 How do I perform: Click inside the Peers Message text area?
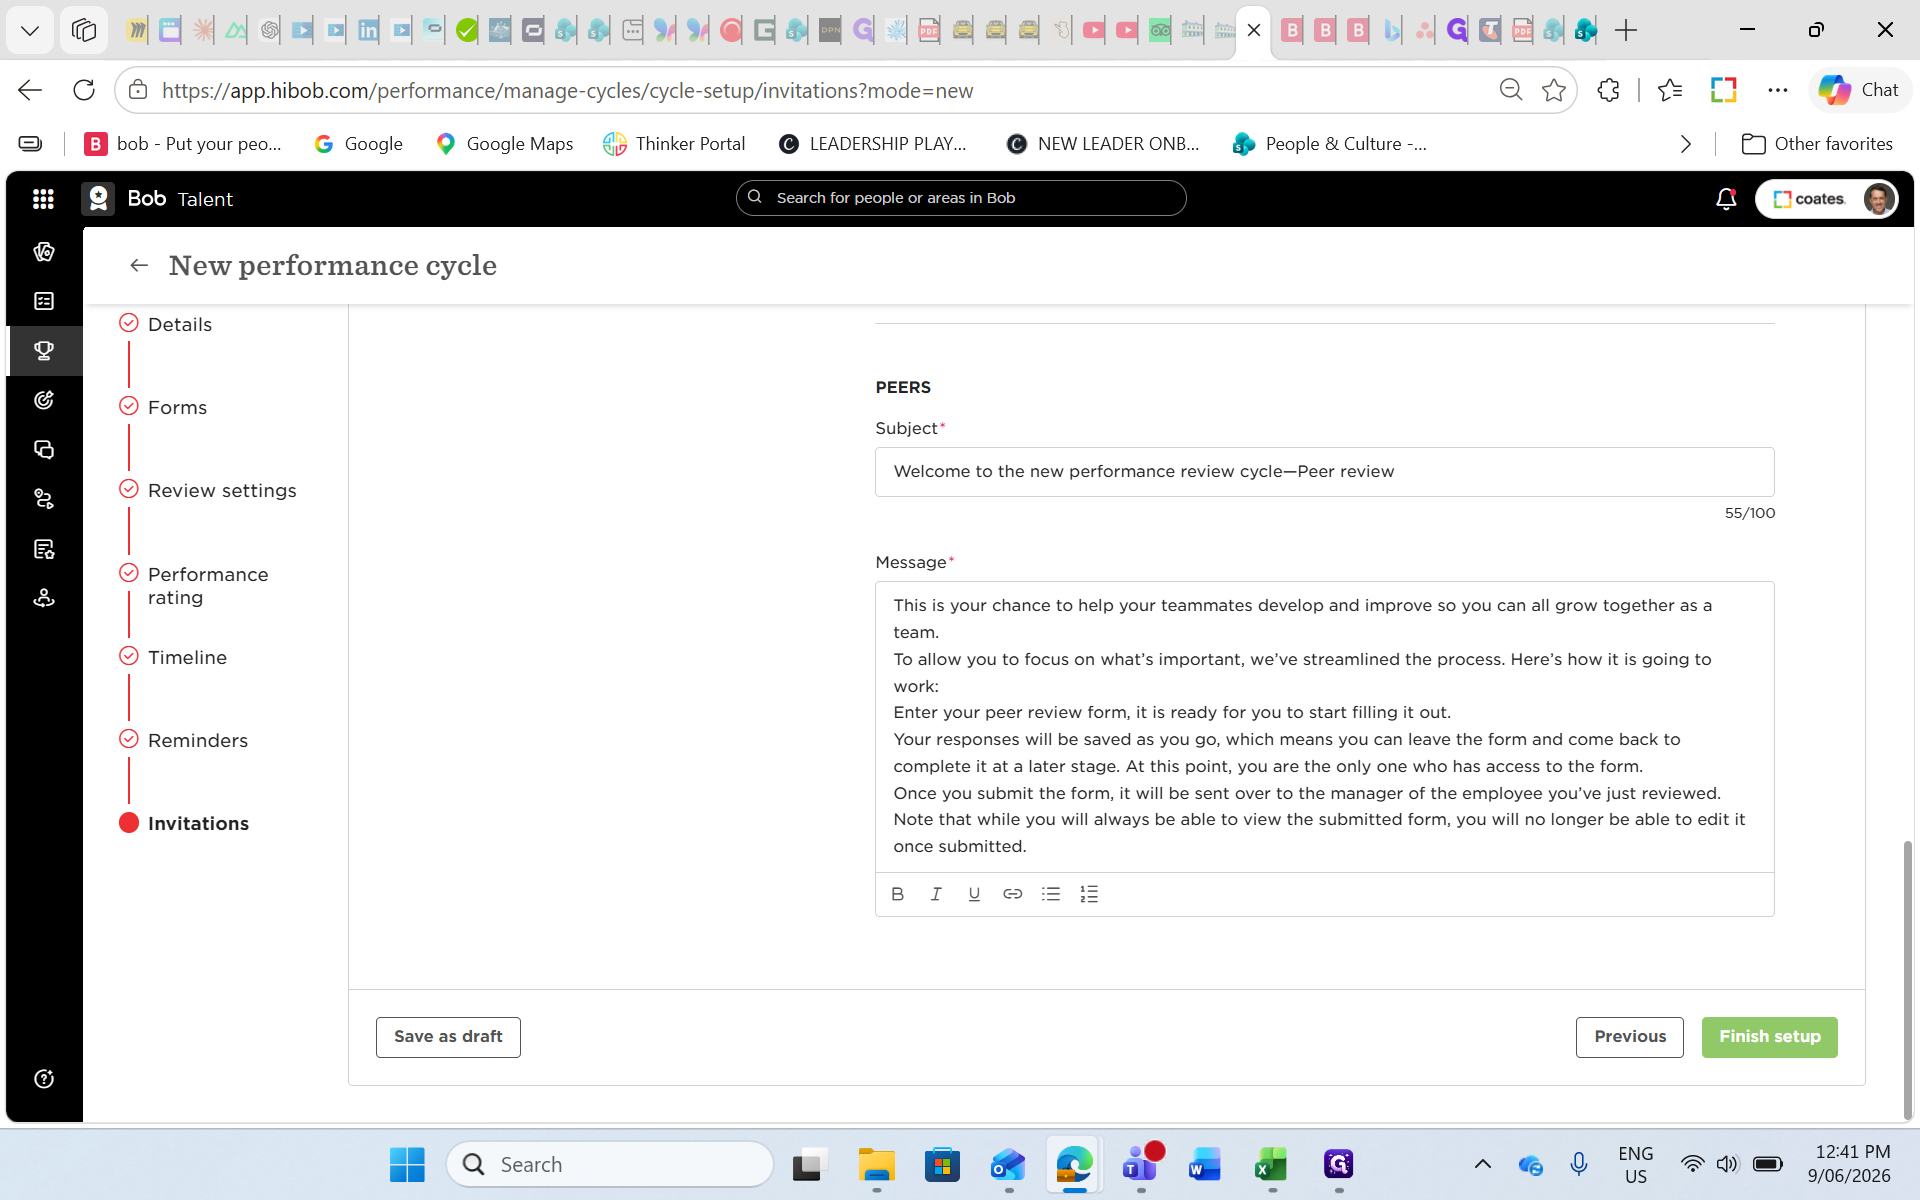click(x=1324, y=727)
